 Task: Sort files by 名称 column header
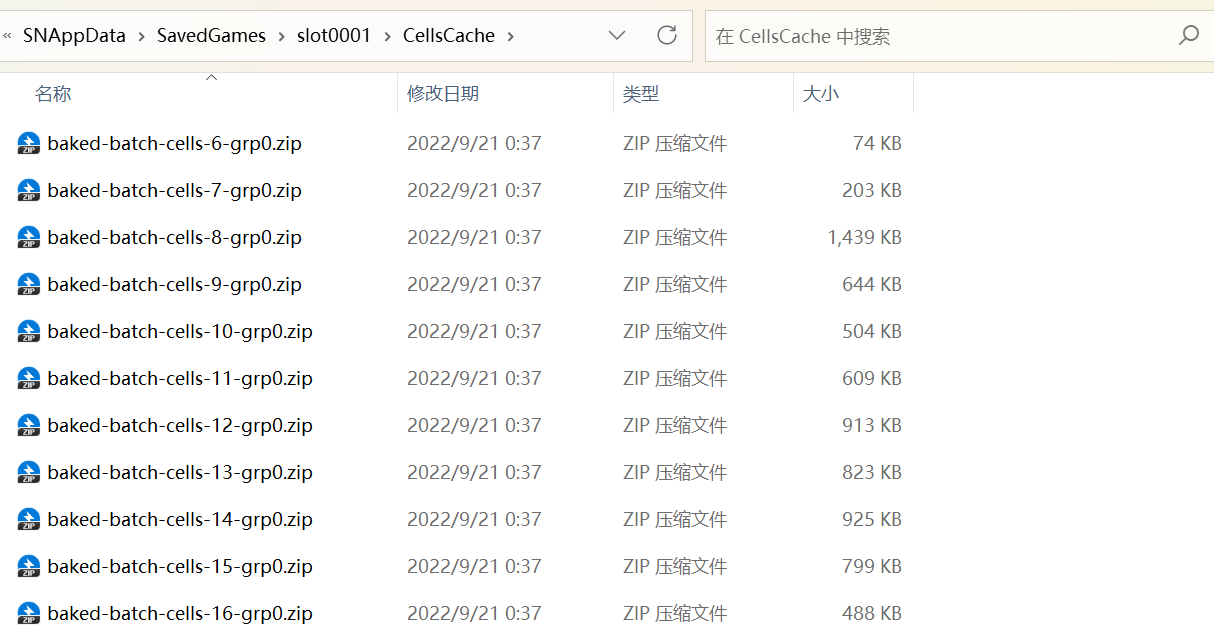(x=53, y=94)
